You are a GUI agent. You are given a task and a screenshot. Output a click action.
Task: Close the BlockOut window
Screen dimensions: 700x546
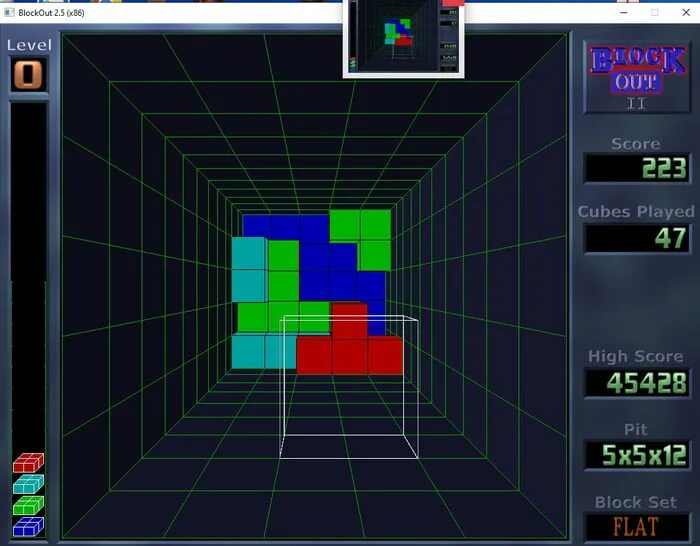point(686,13)
